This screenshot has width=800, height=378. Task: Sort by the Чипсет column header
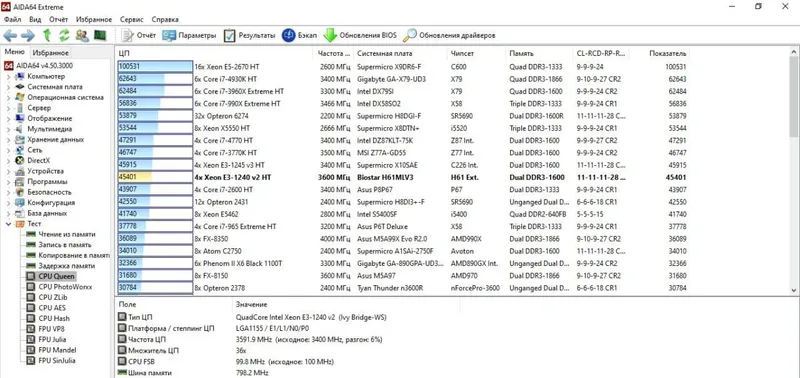(477, 54)
